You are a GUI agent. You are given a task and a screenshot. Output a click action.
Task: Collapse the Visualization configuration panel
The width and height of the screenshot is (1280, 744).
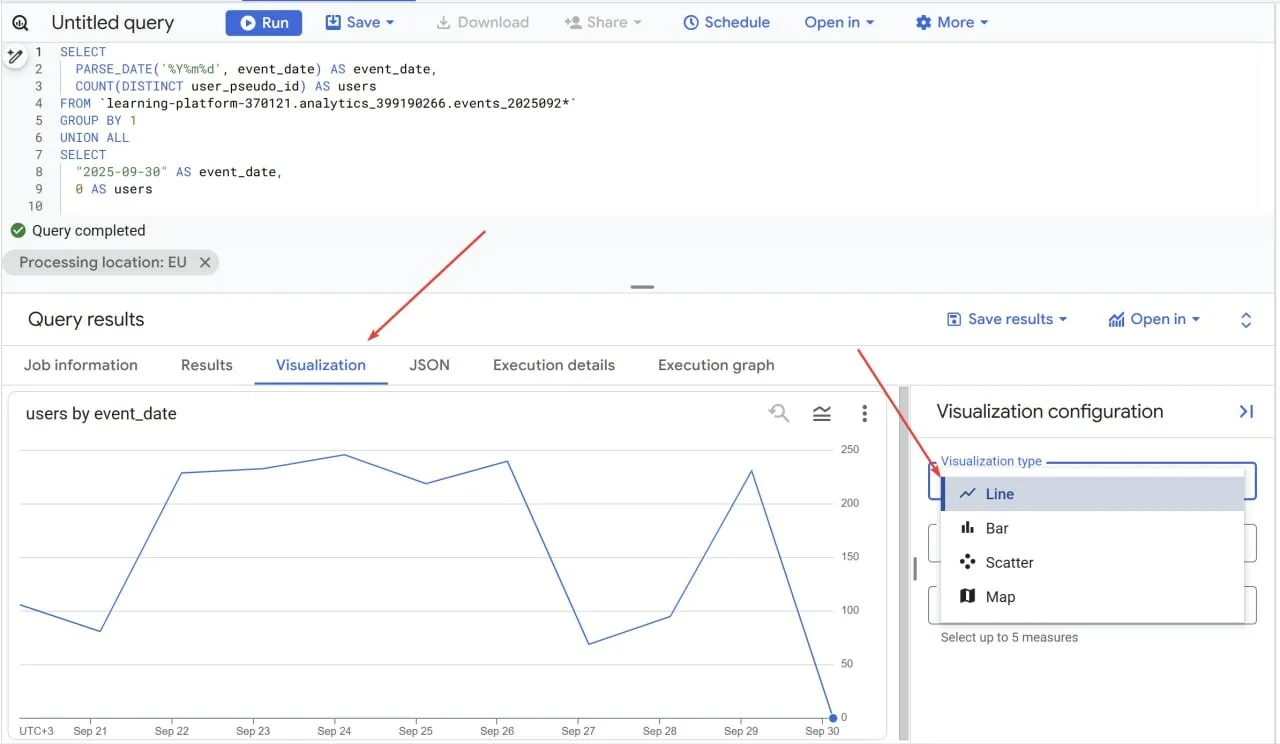coord(1246,411)
